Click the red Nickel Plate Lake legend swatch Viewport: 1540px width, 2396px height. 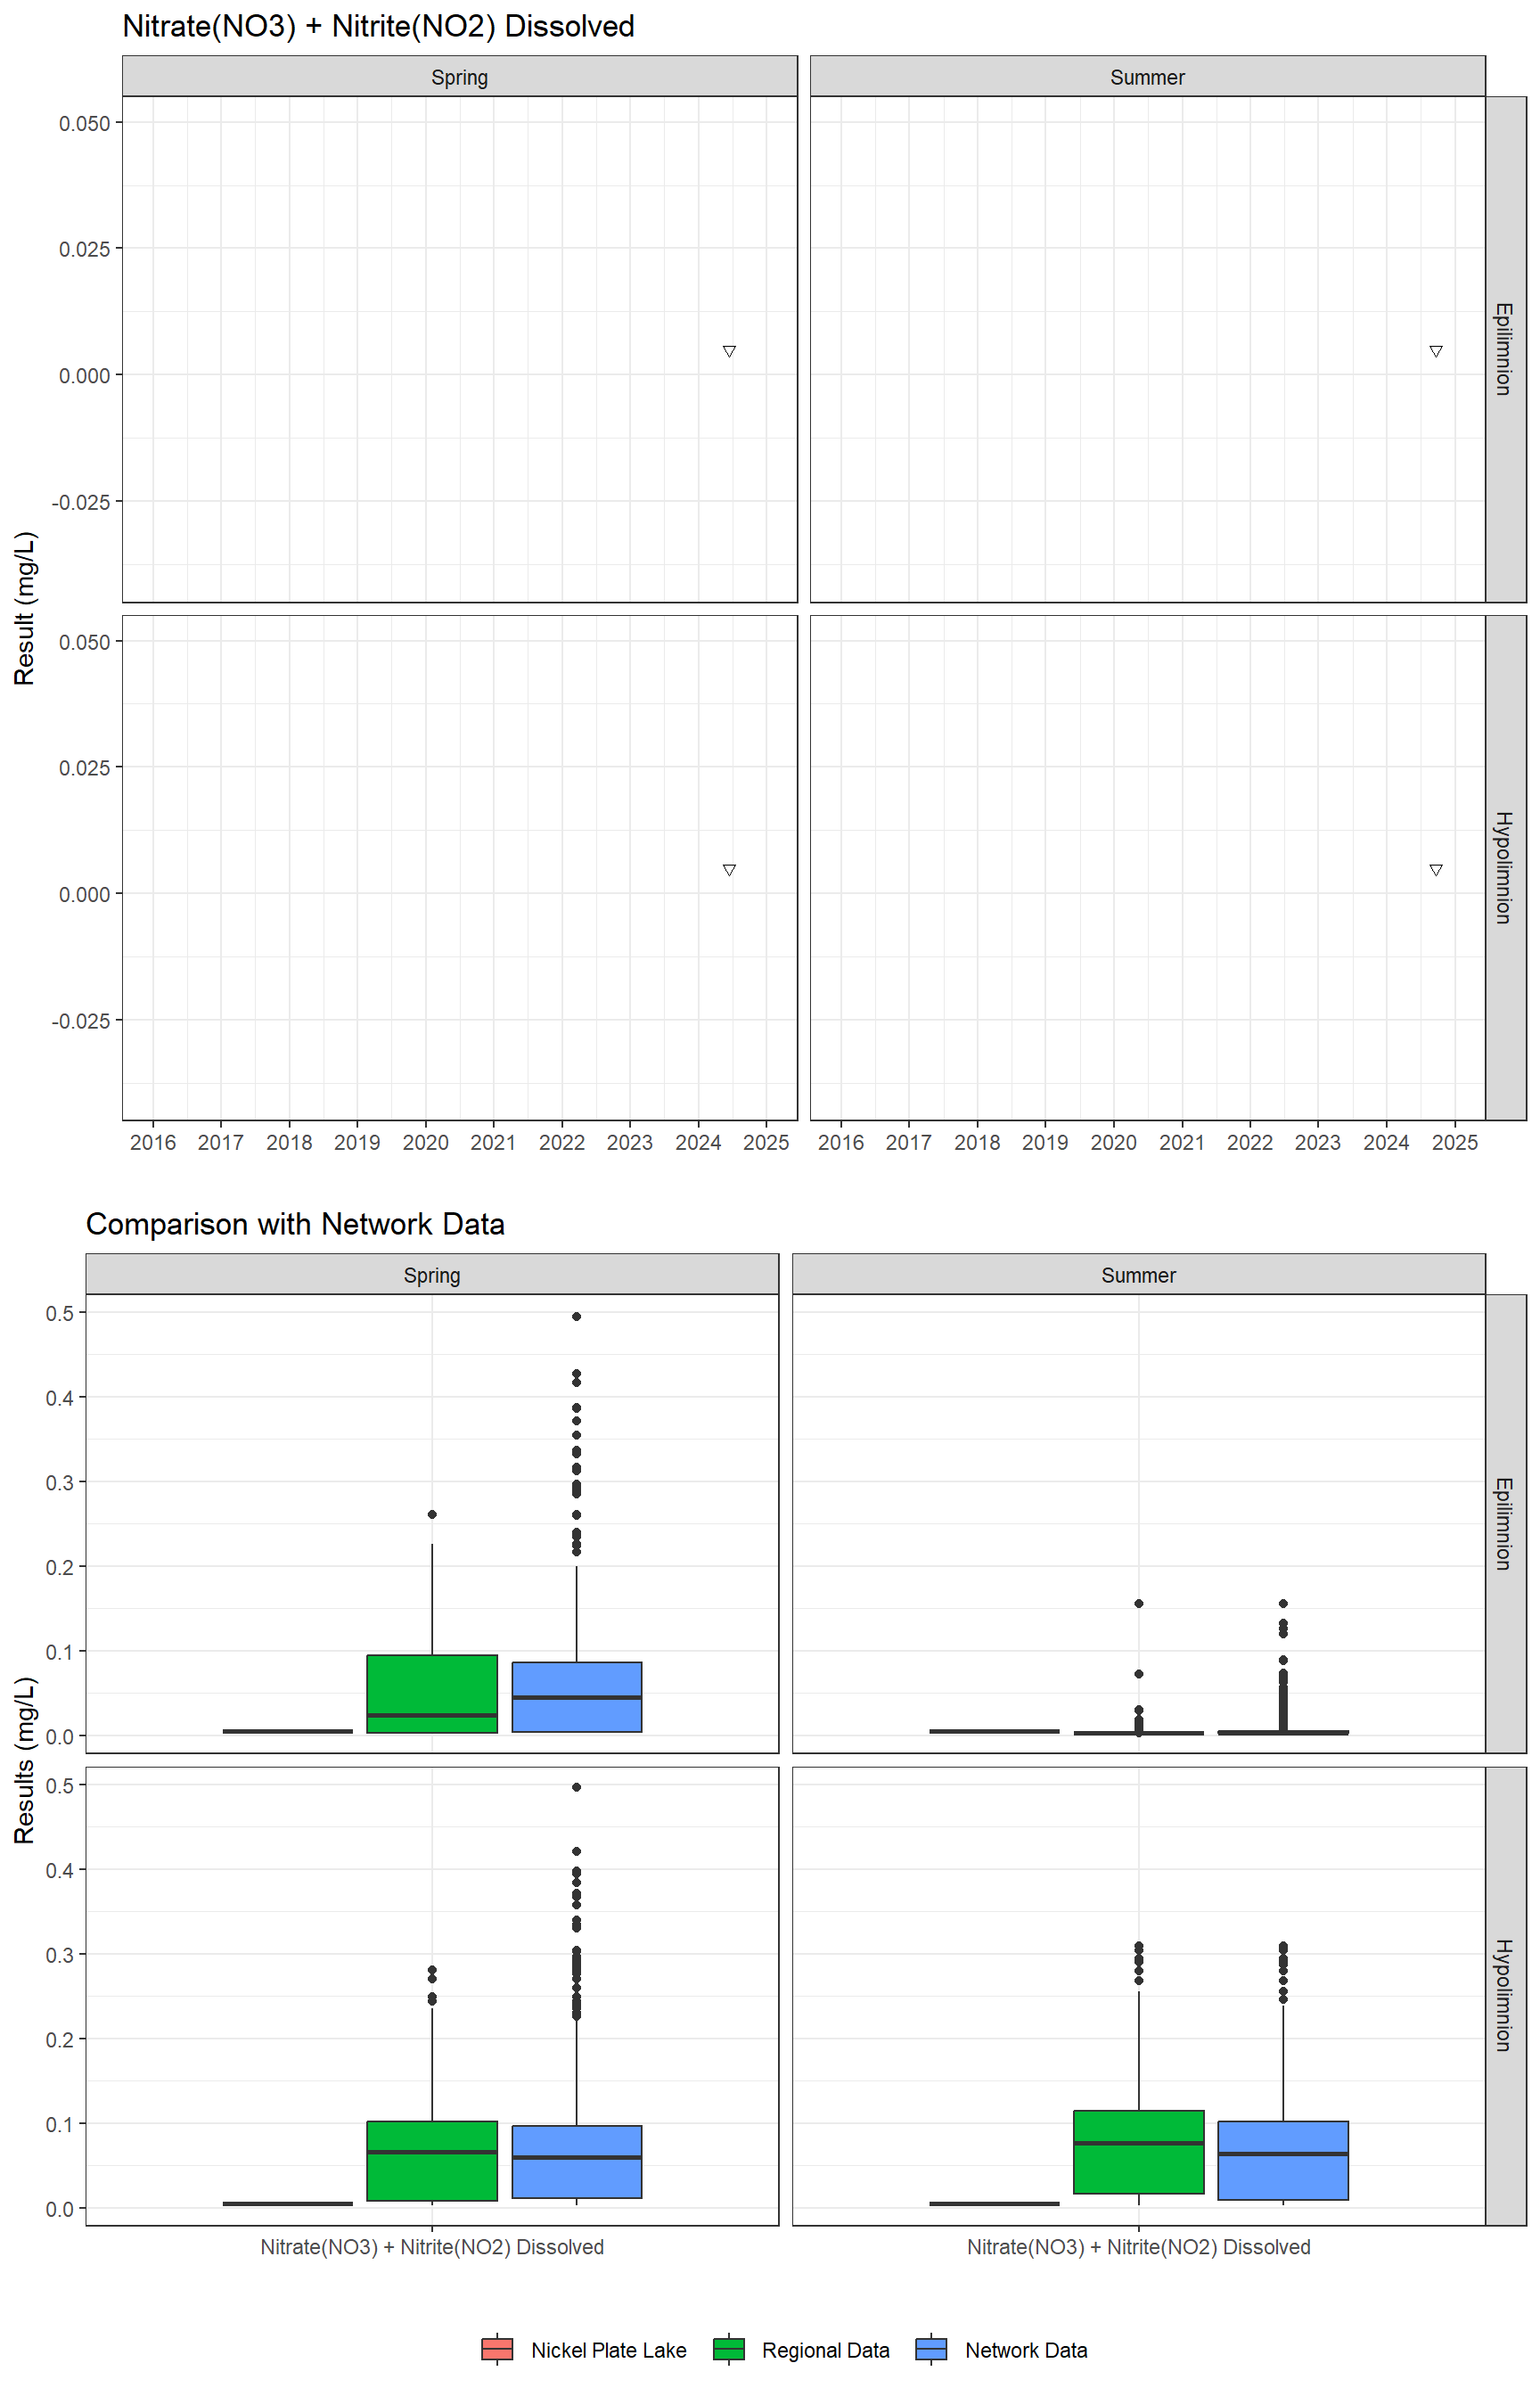497,2349
